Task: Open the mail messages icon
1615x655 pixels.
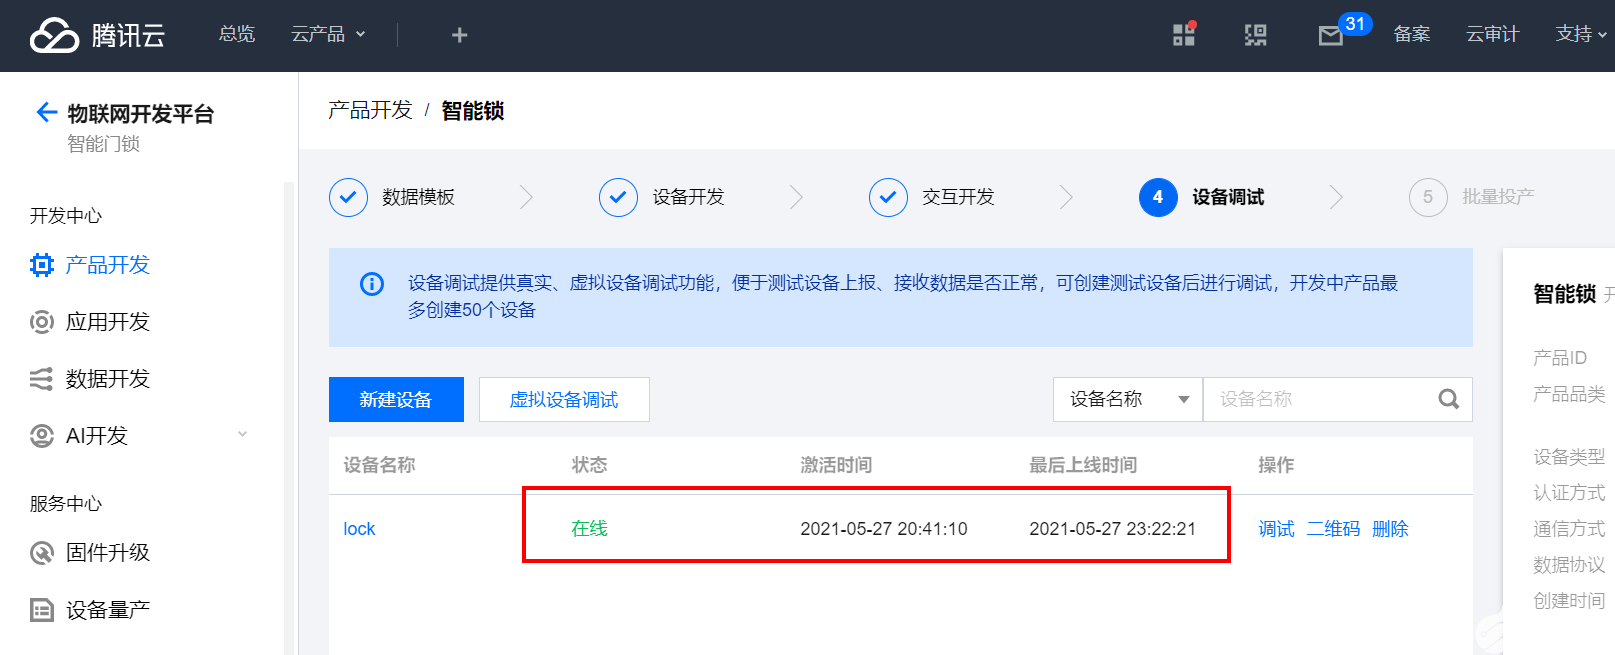Action: click(1330, 36)
